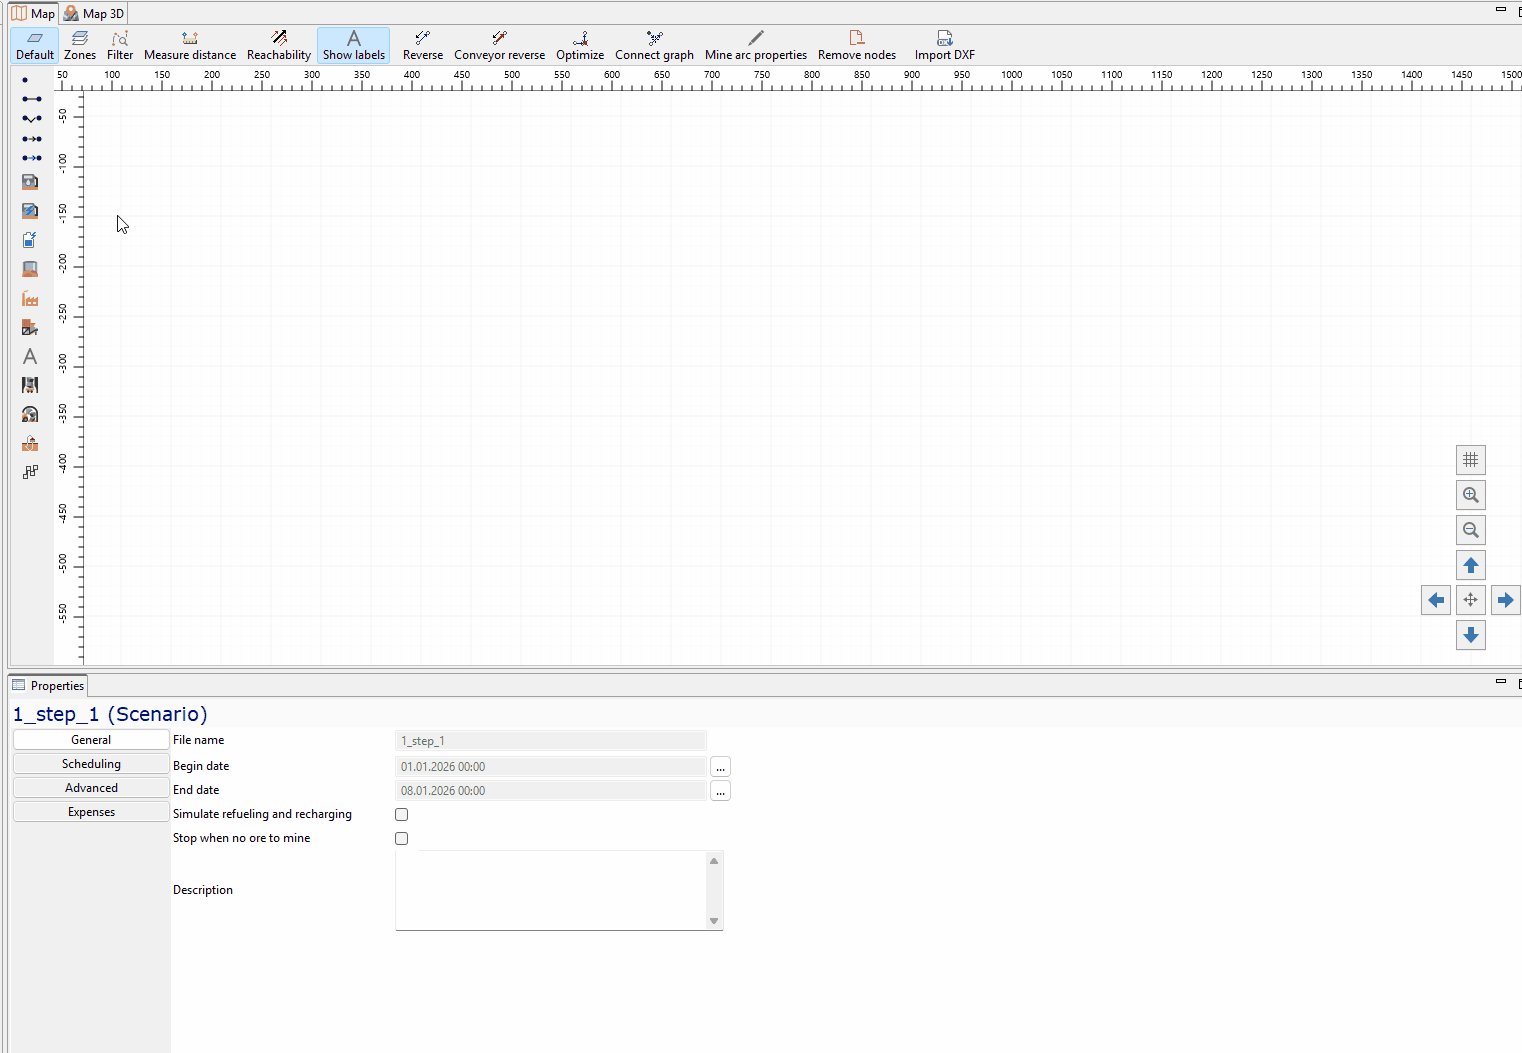This screenshot has width=1522, height=1053.
Task: Toggle the Show labels button
Action: tap(354, 46)
